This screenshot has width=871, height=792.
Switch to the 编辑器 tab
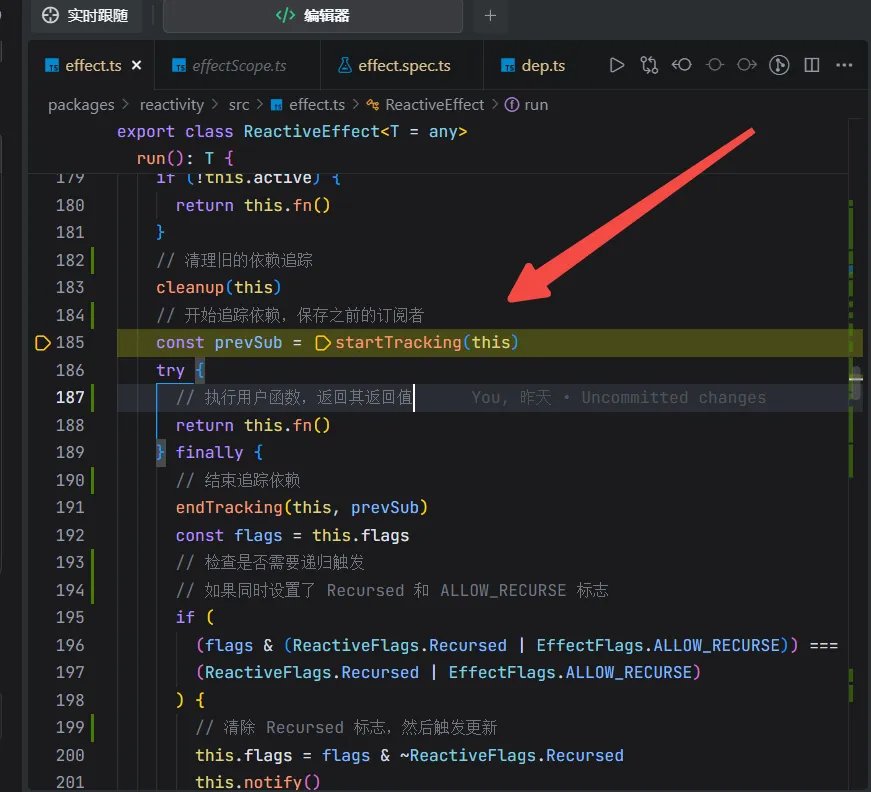313,16
